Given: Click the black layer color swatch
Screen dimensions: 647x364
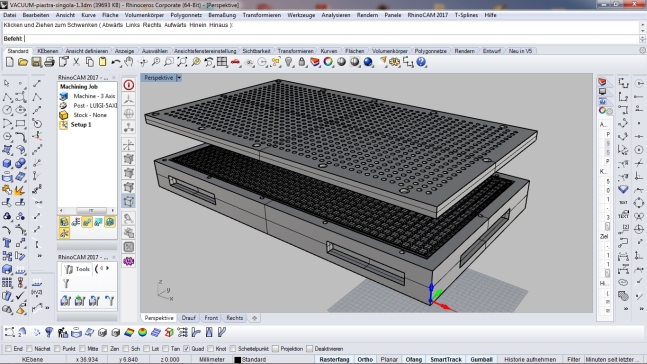Looking at the screenshot, I should click(x=237, y=360).
